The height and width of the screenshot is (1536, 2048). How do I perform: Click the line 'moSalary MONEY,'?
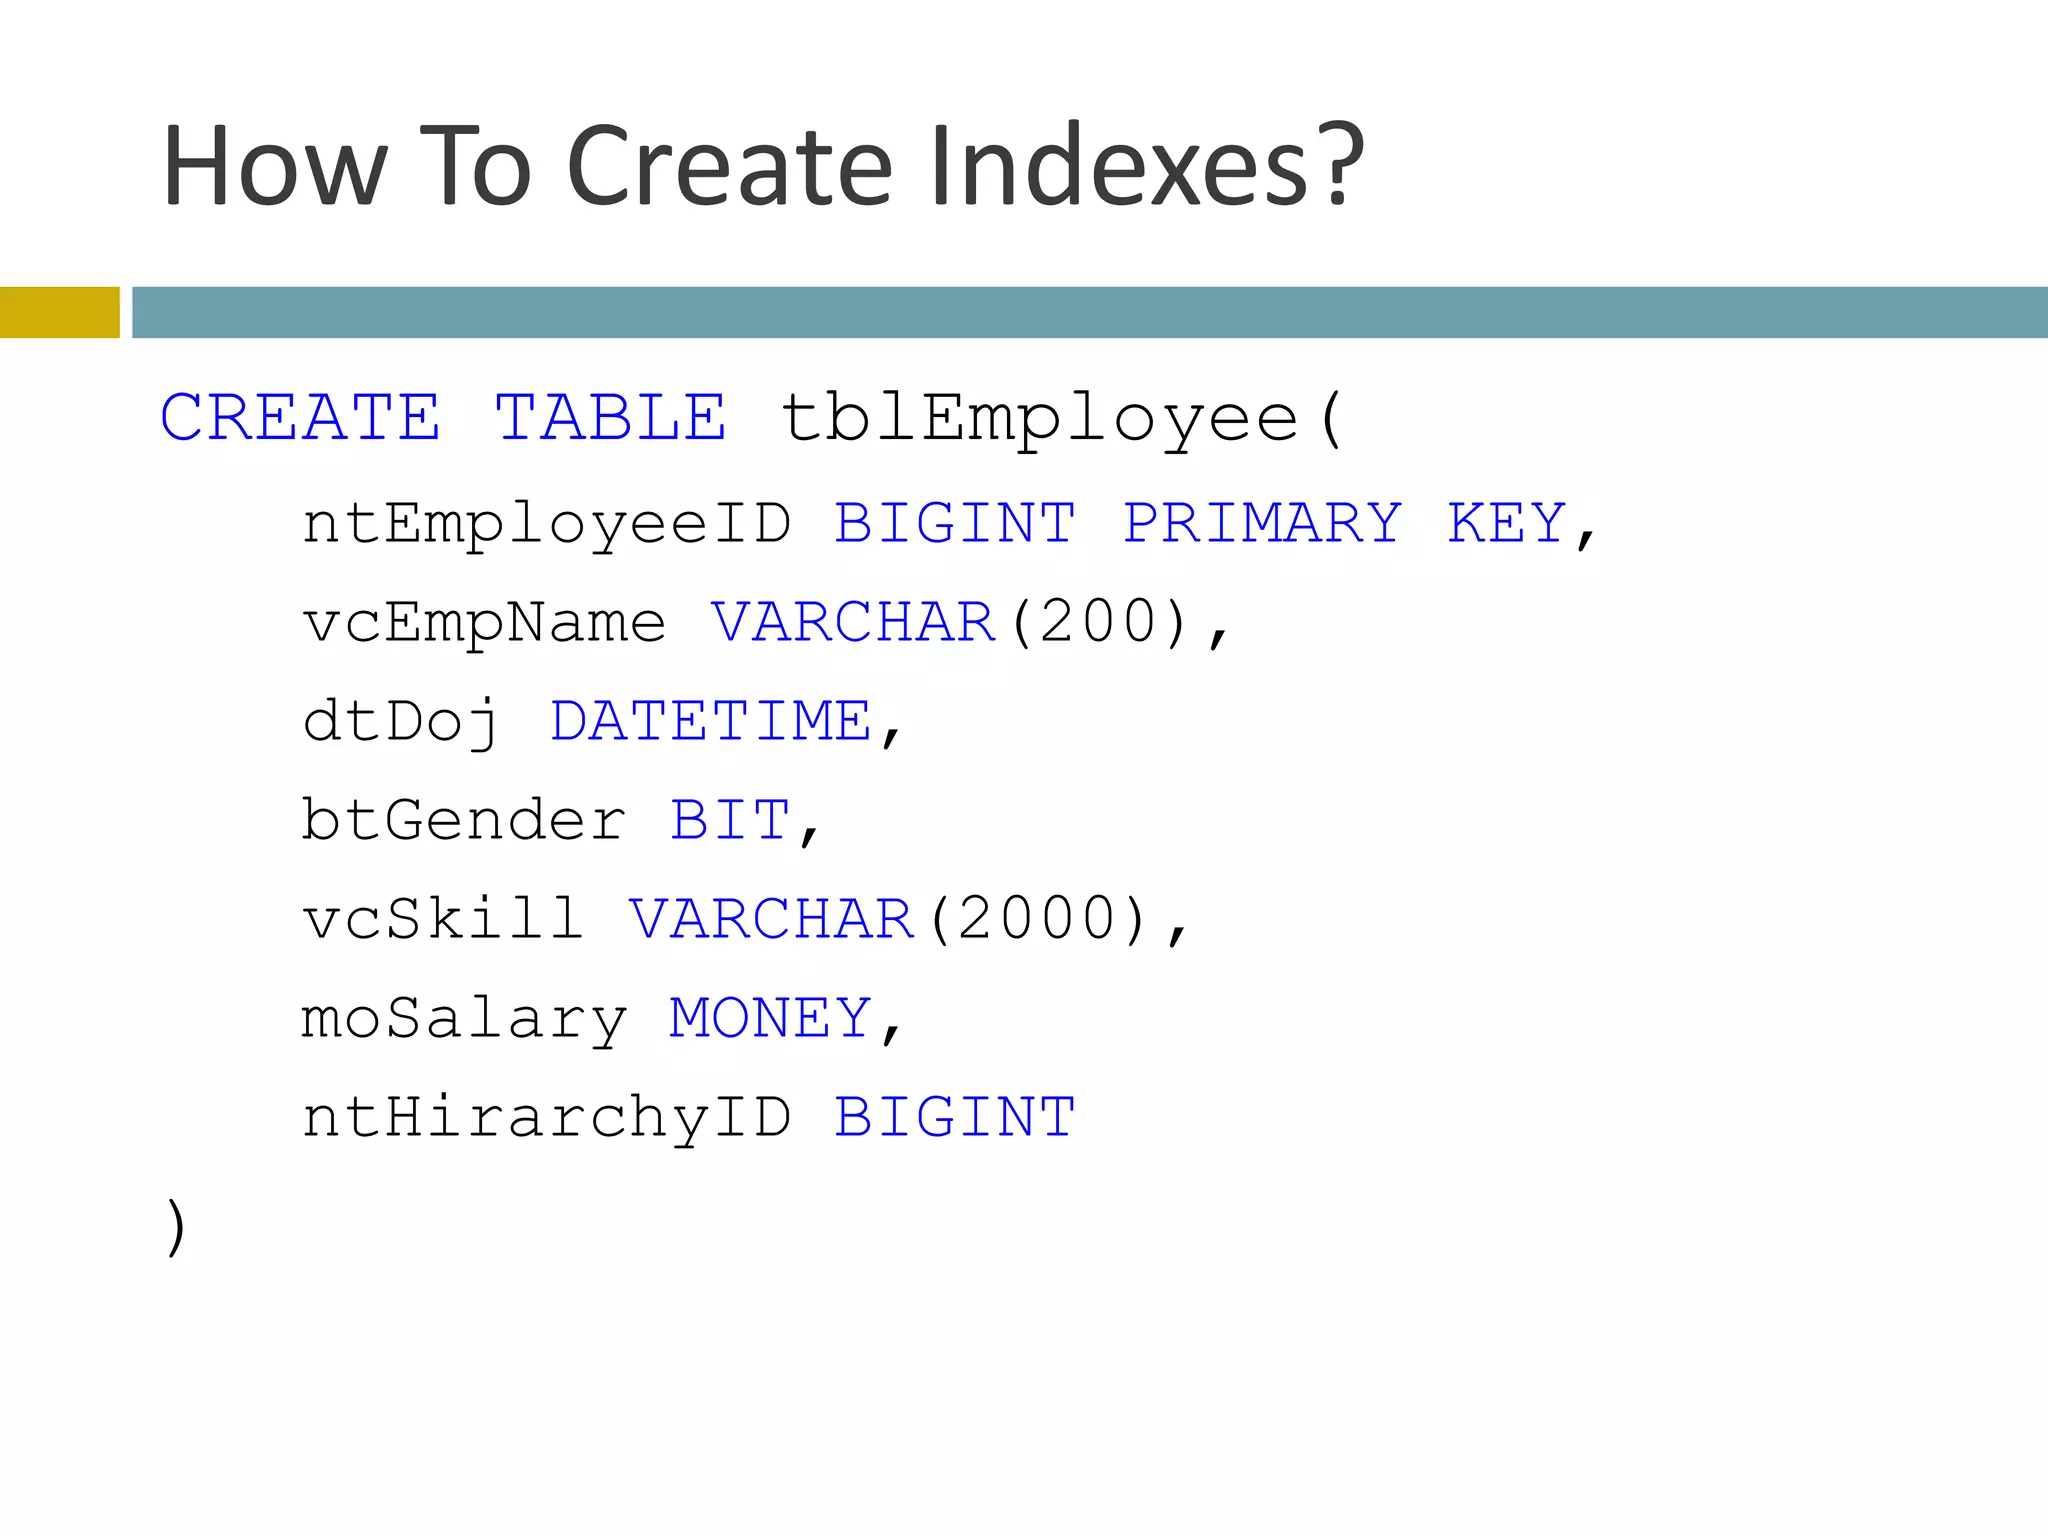(x=602, y=1018)
